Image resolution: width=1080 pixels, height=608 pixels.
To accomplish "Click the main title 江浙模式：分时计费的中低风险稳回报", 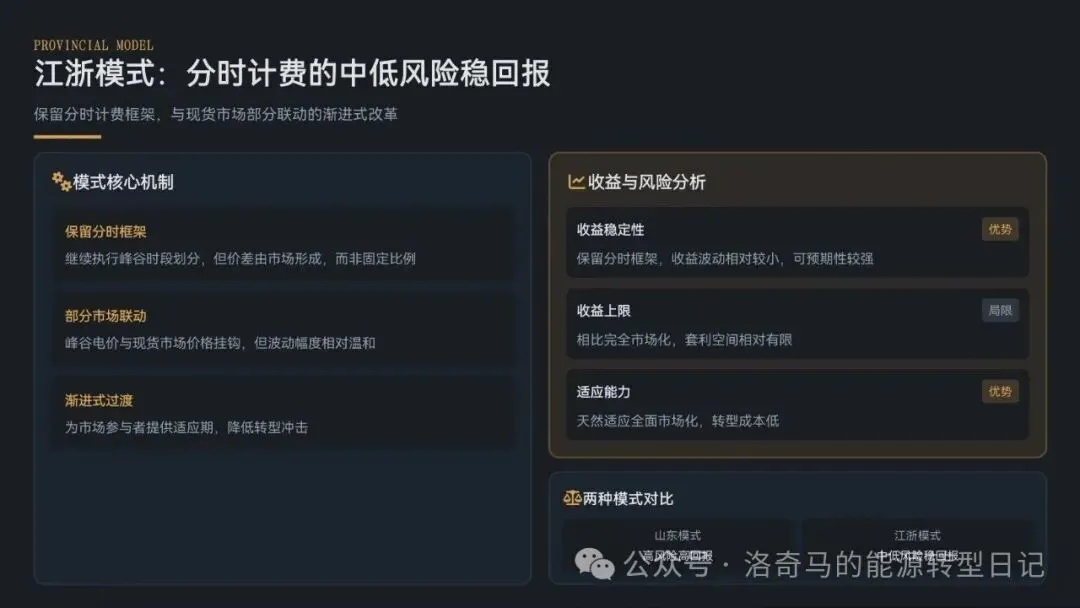I will [x=292, y=74].
